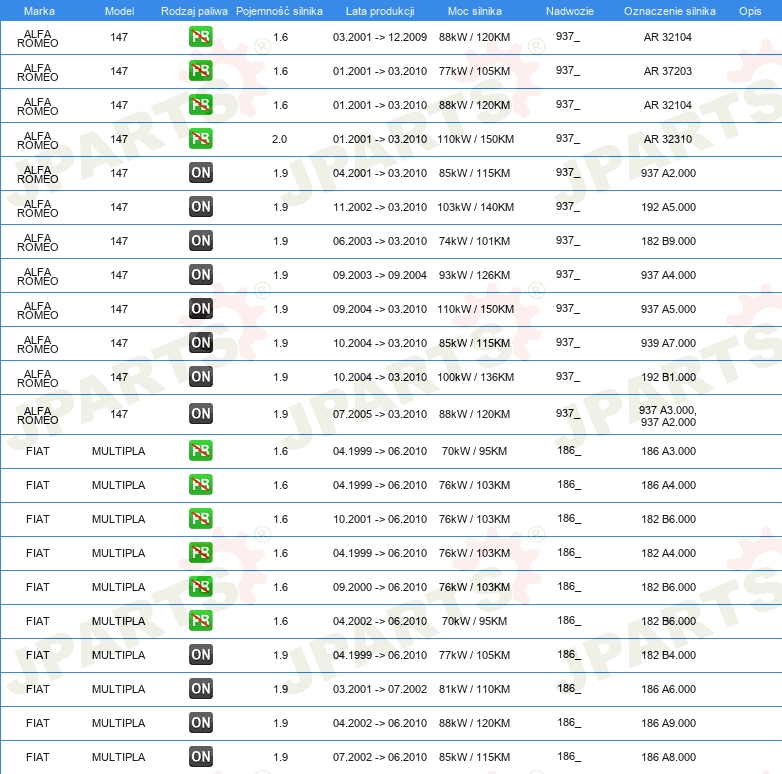Click petrol icon in 147 row with 77kW / 105KM

pyautogui.click(x=200, y=71)
